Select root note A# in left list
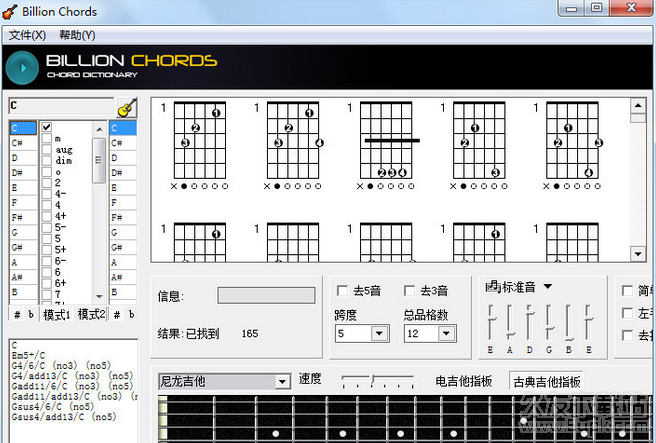This screenshot has width=656, height=443. click(23, 277)
